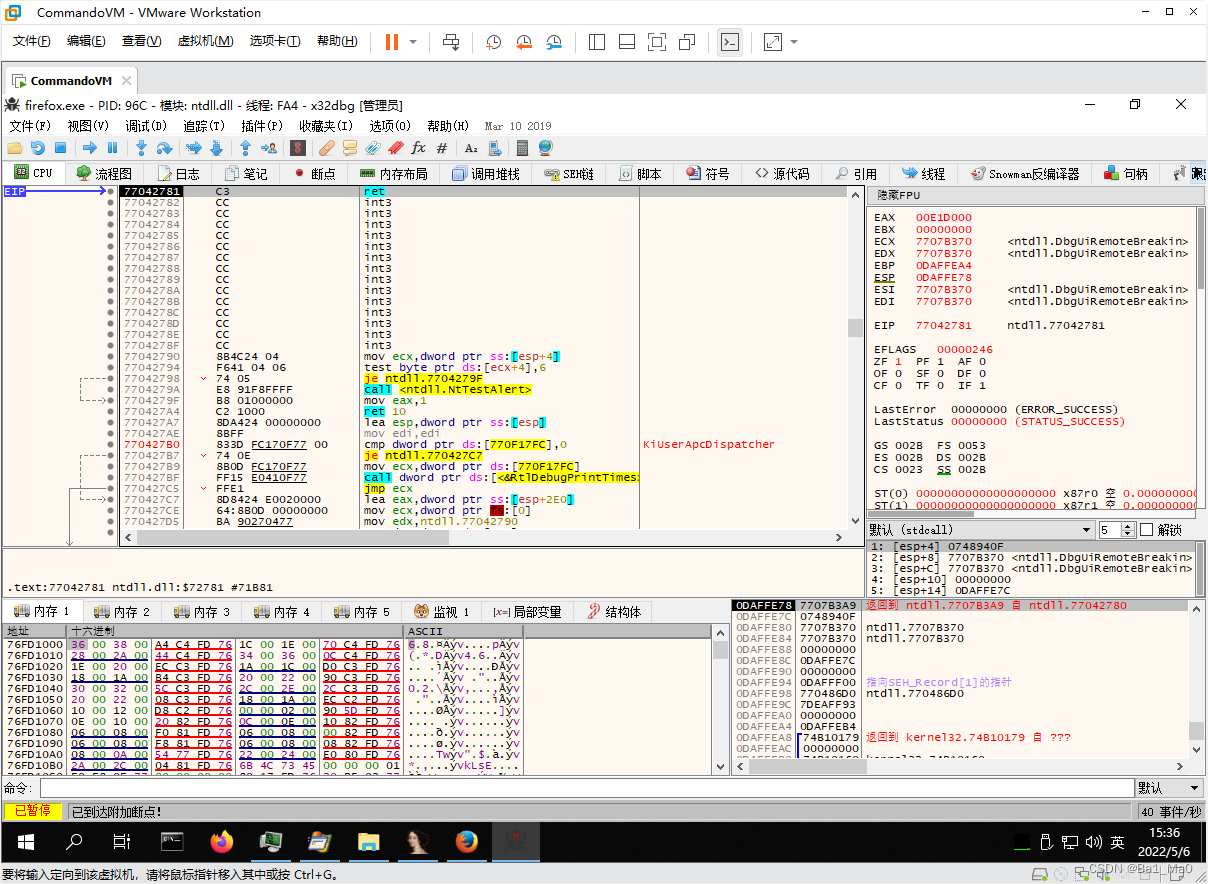Toggle VMware console view icon

730,42
